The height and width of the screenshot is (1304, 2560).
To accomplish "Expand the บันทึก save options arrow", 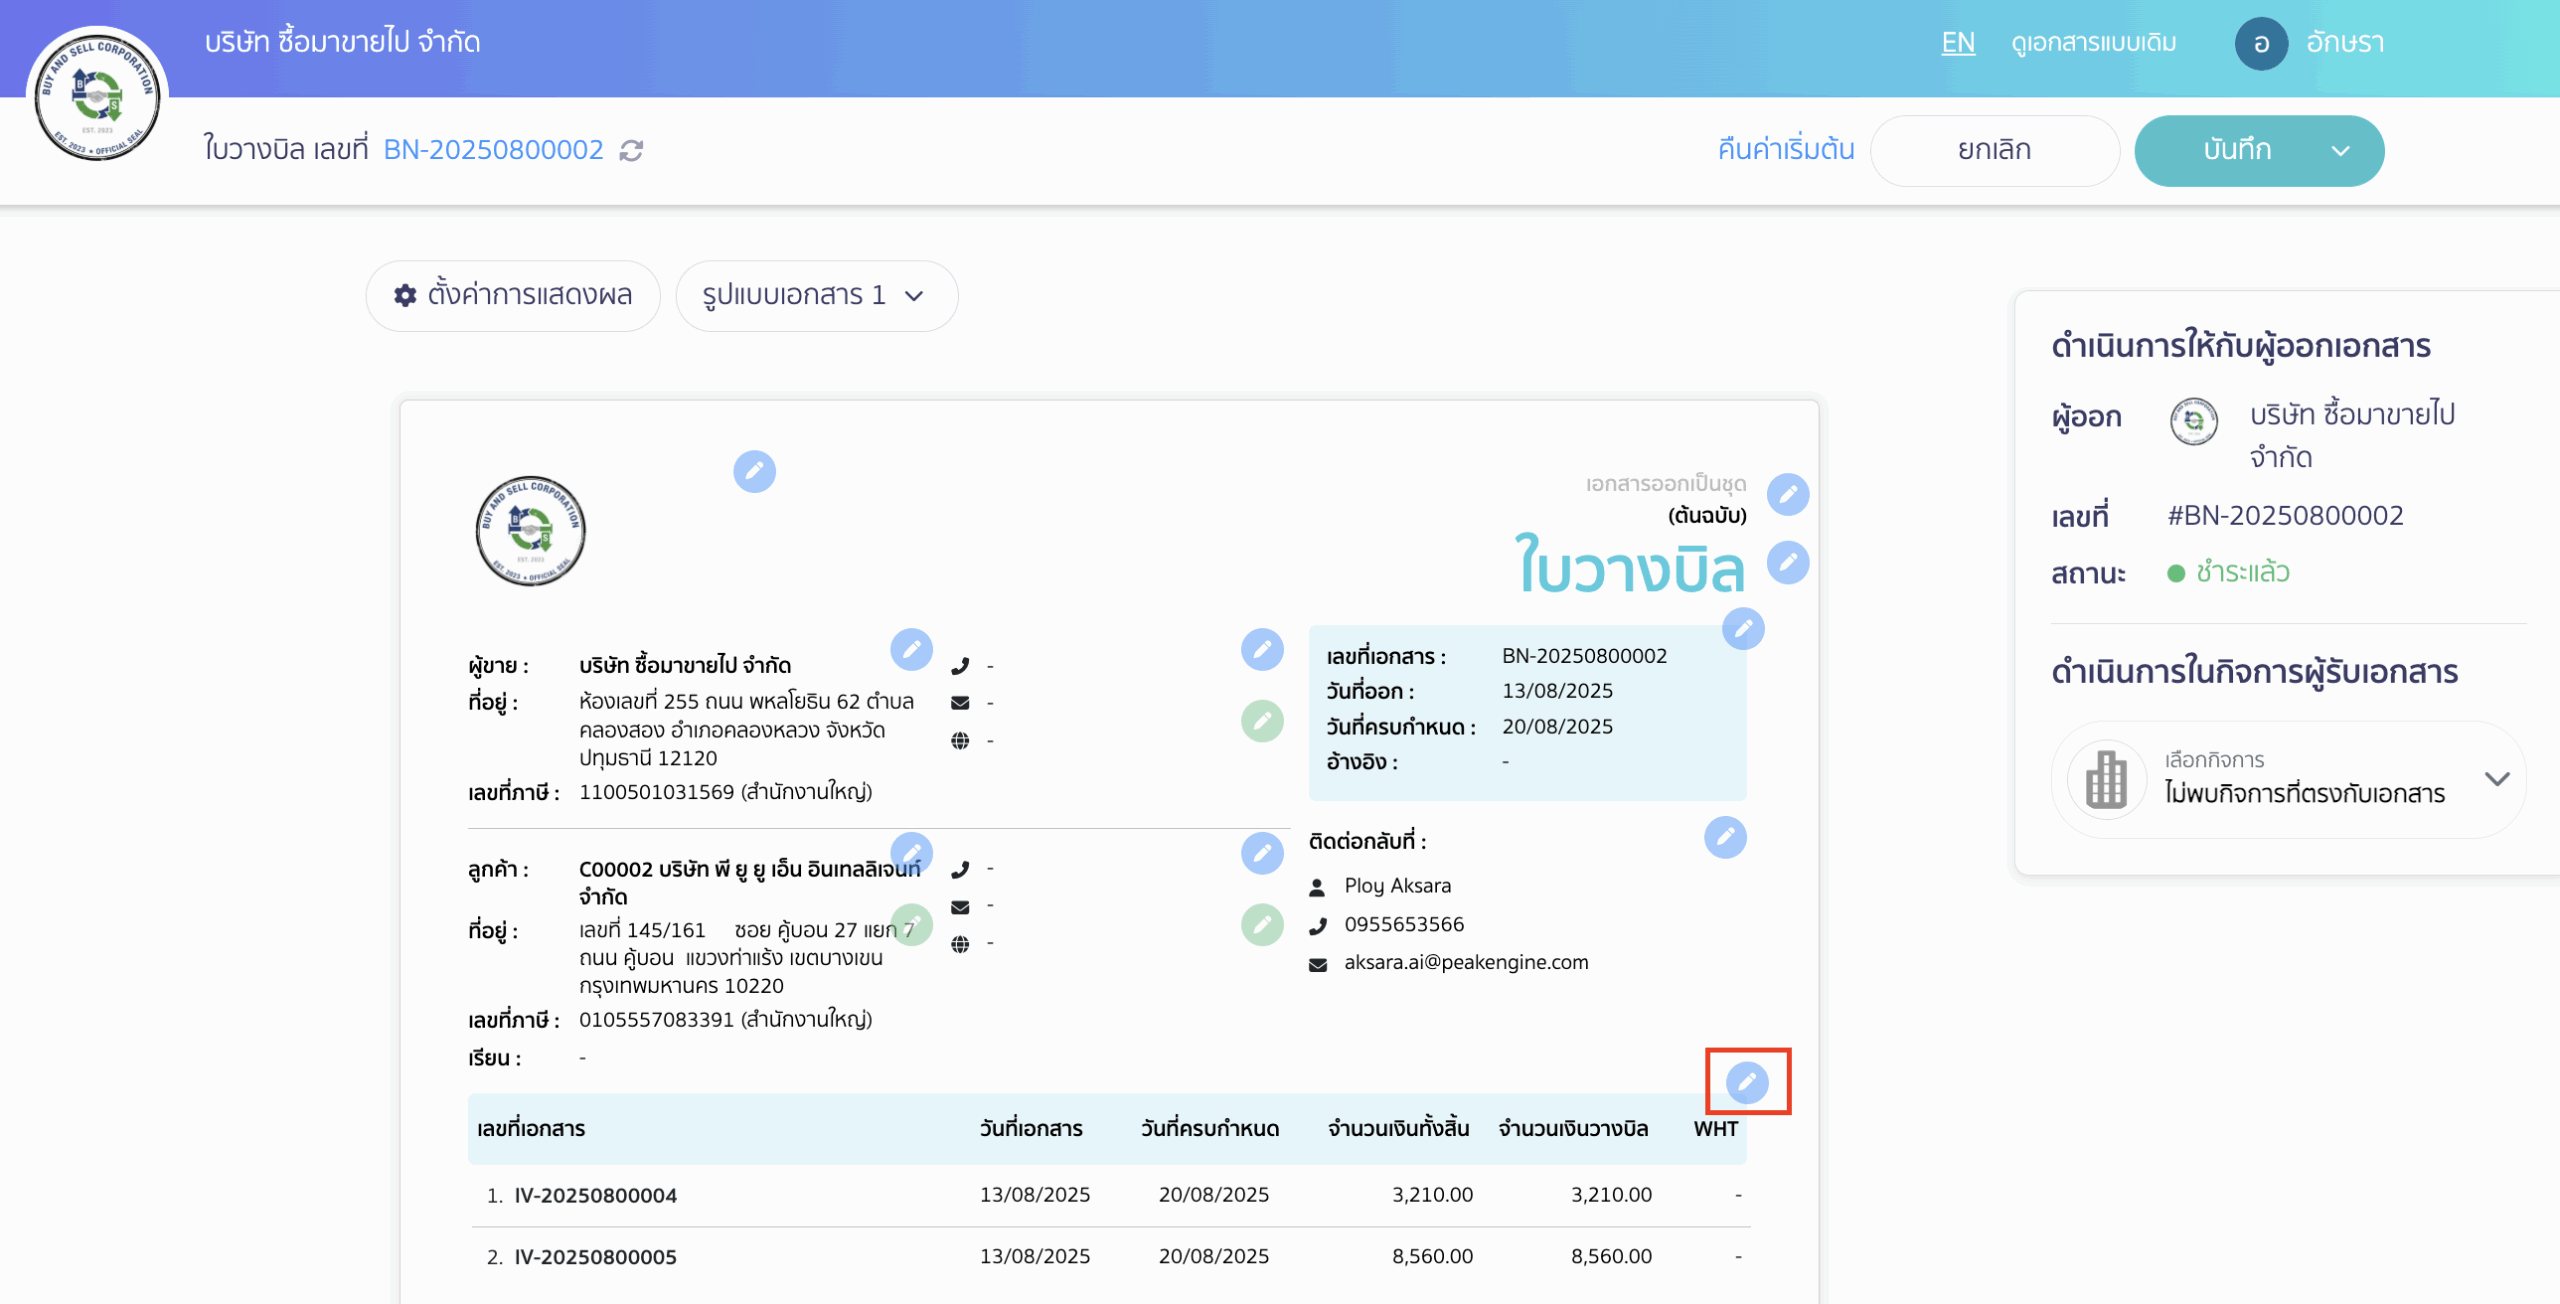I will 2340,151.
